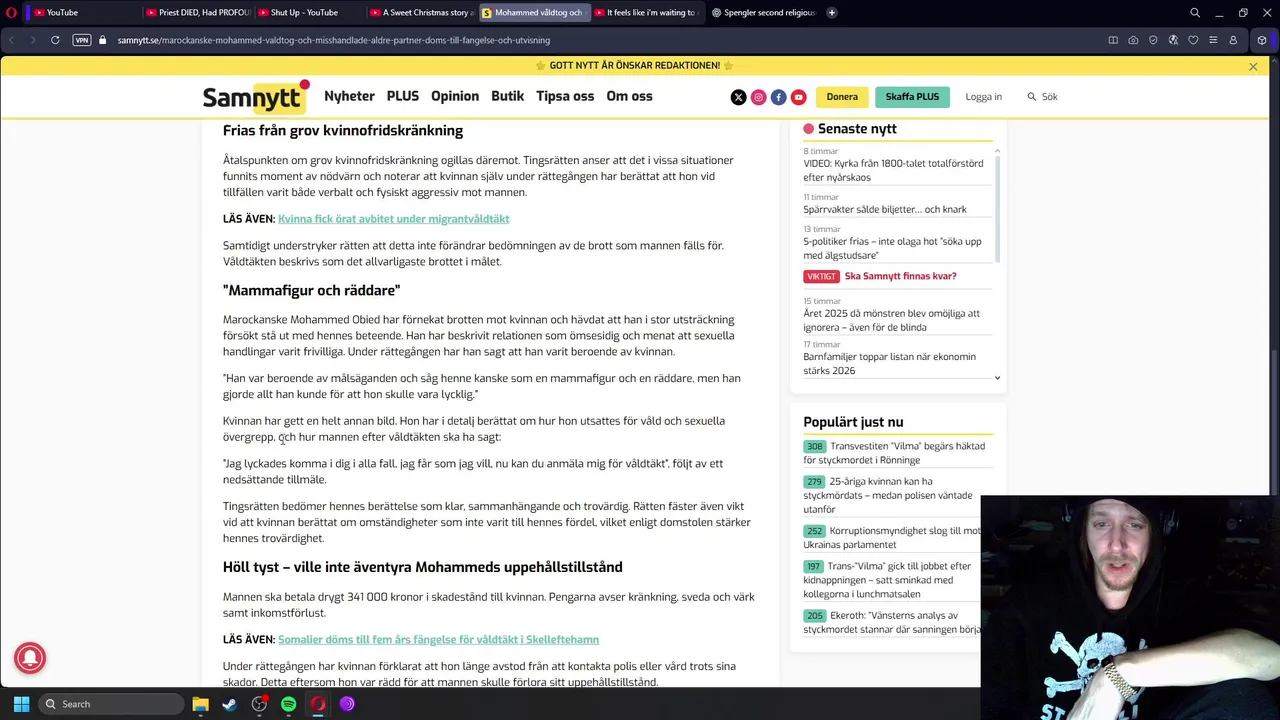
Task: Add page to bookmarks with heart icon
Action: [1193, 40]
